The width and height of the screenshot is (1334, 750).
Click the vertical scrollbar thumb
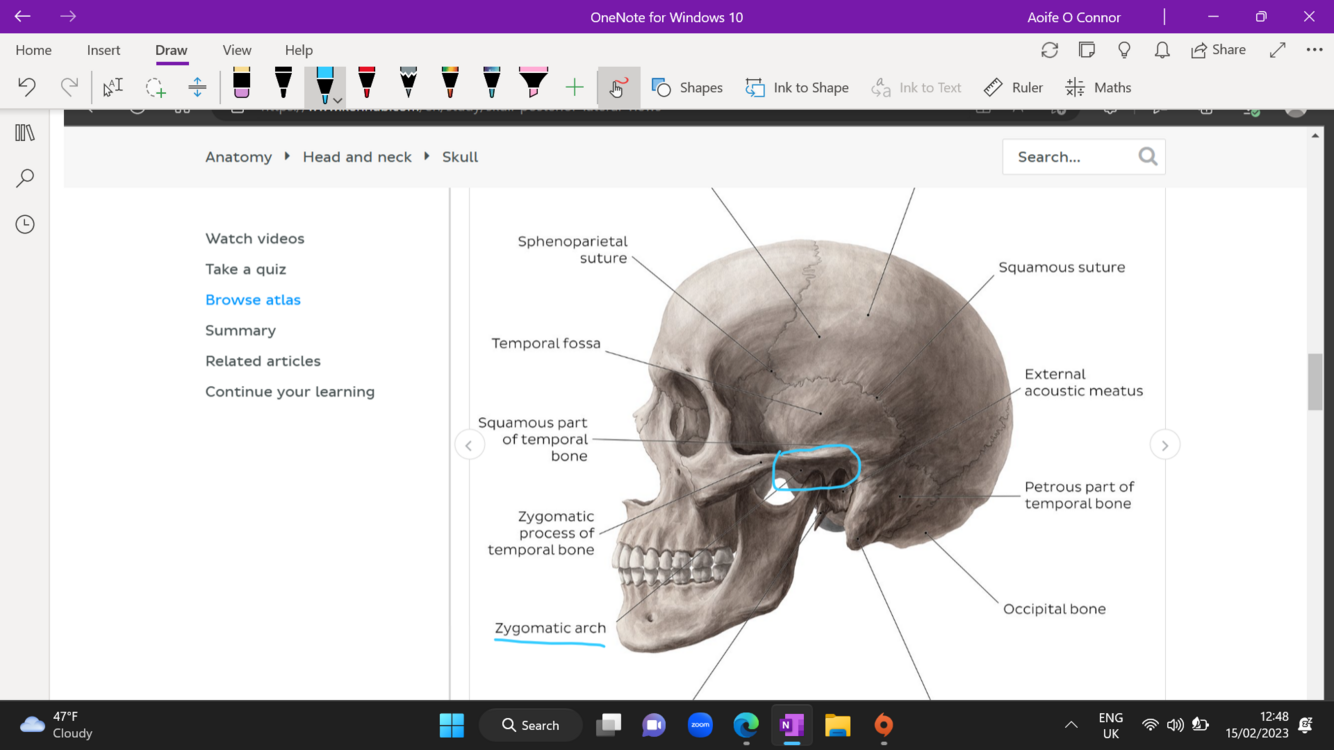pyautogui.click(x=1315, y=381)
